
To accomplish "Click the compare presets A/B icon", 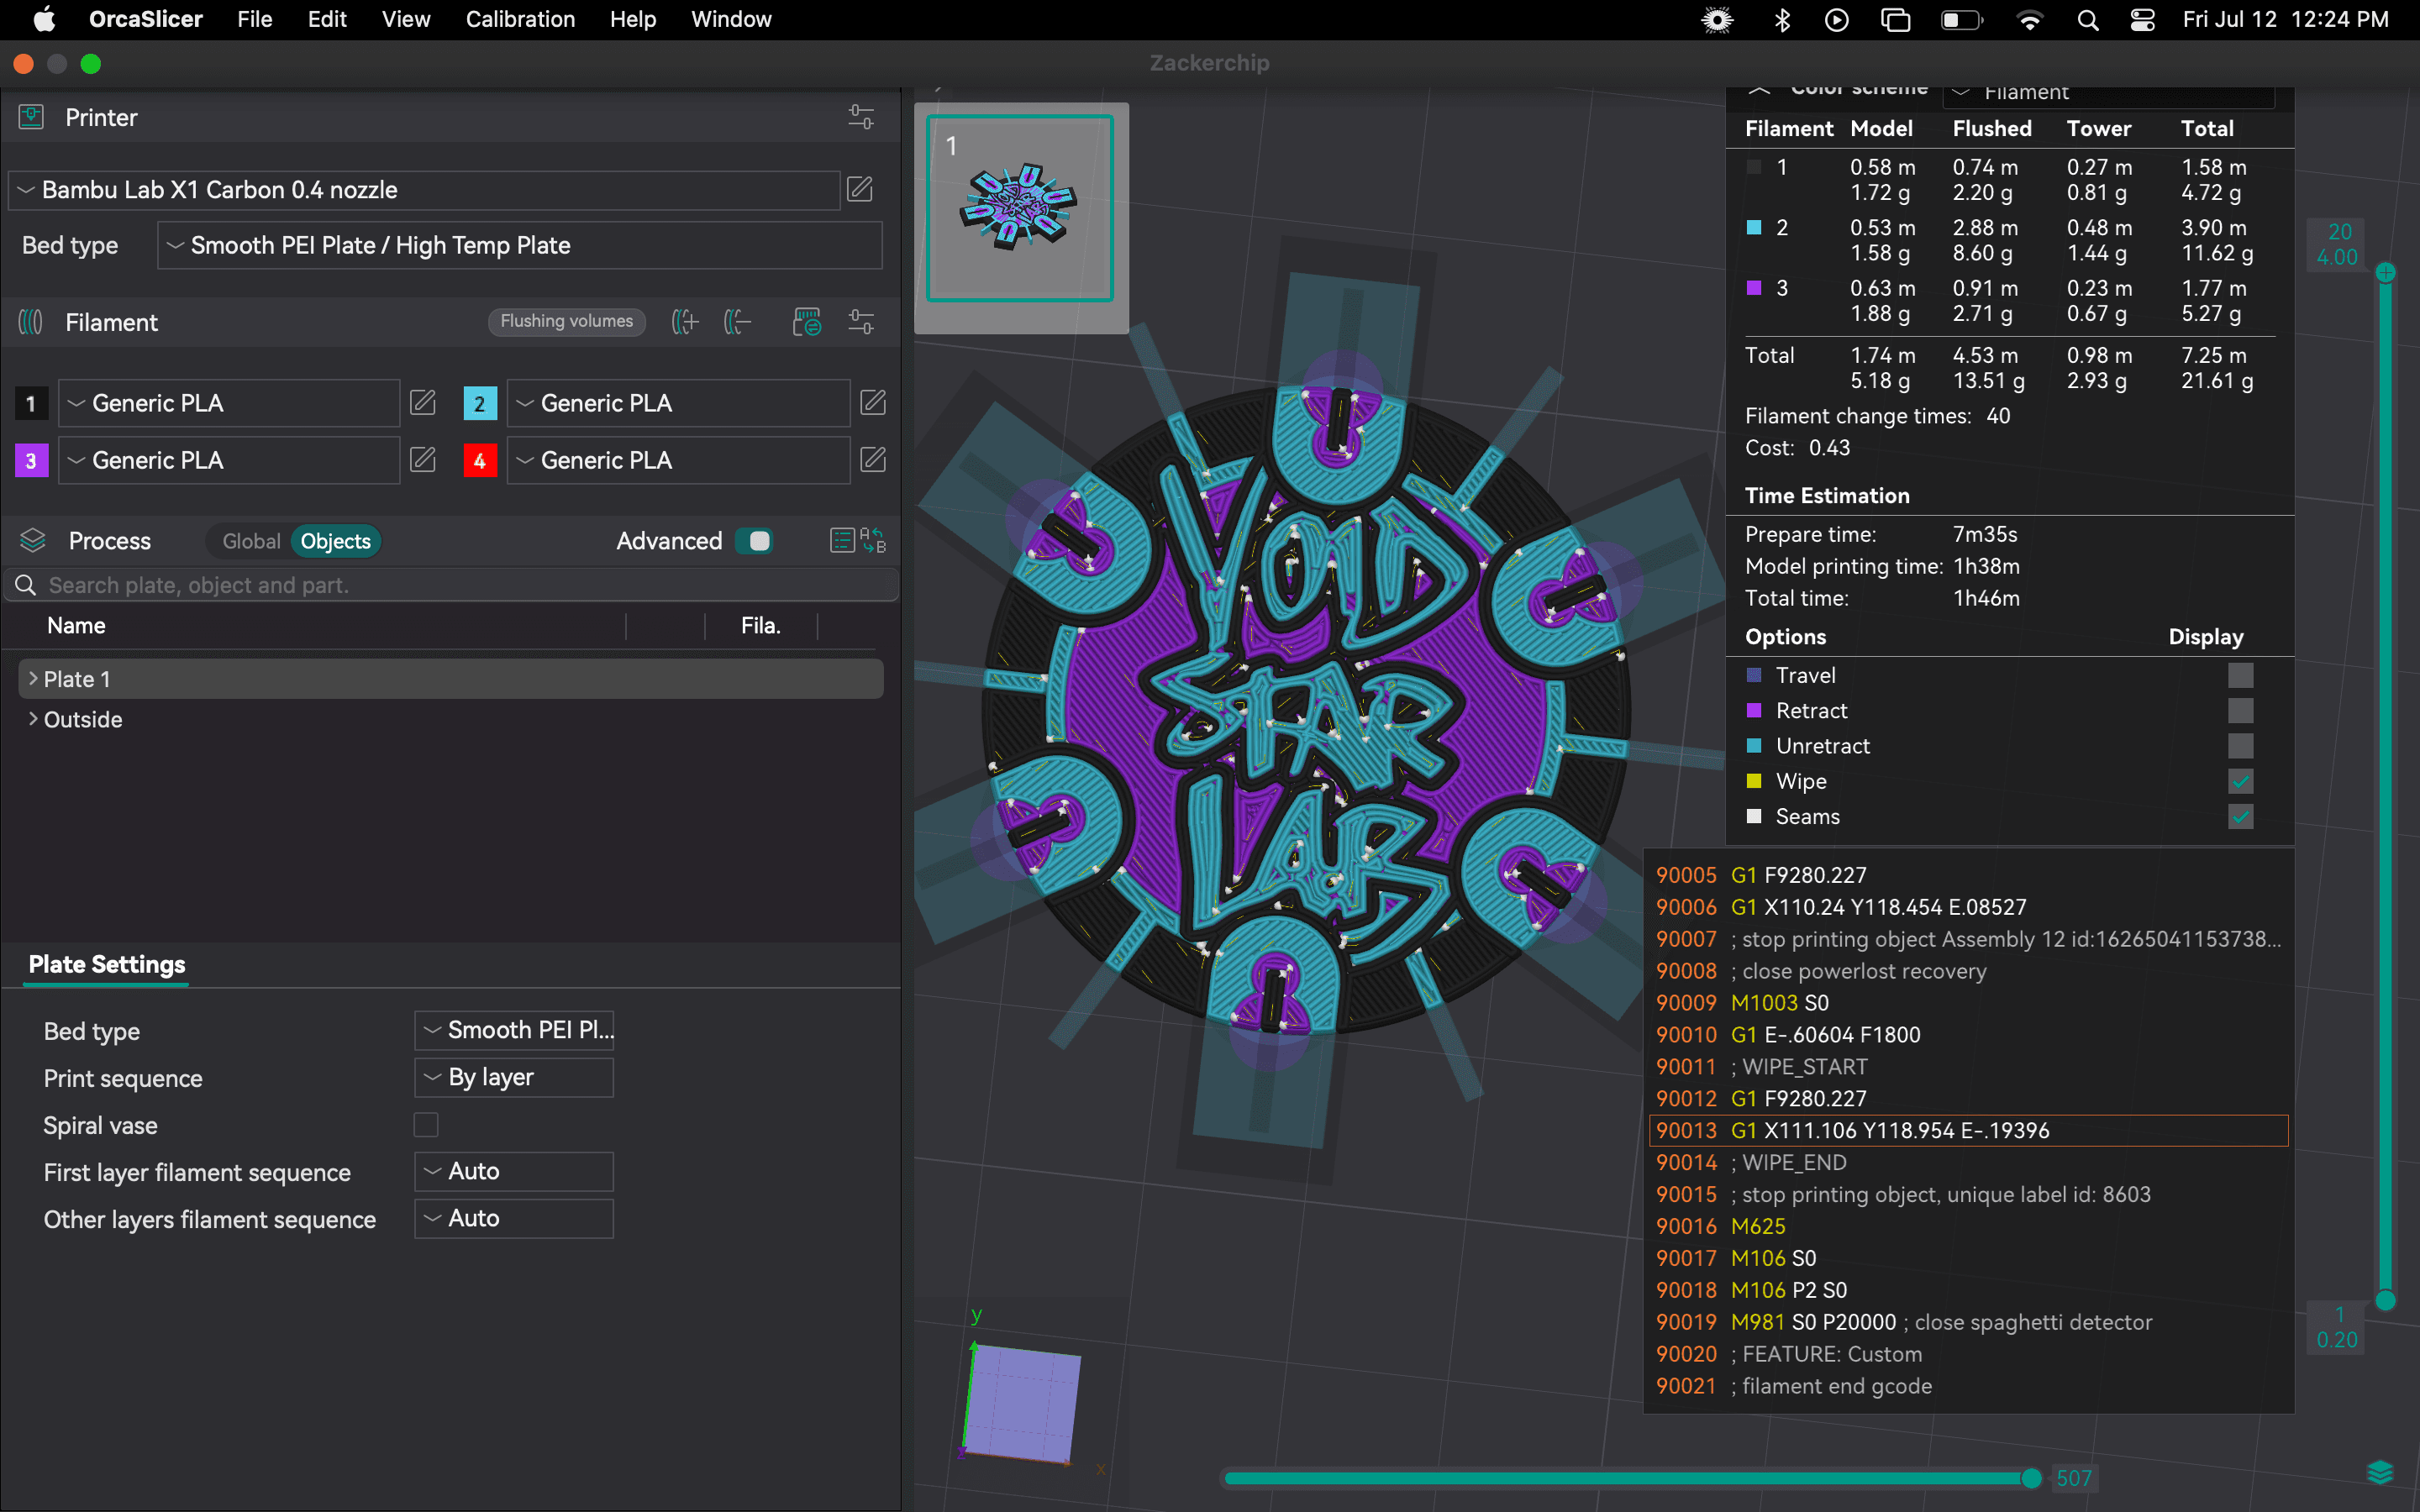I will (x=873, y=541).
